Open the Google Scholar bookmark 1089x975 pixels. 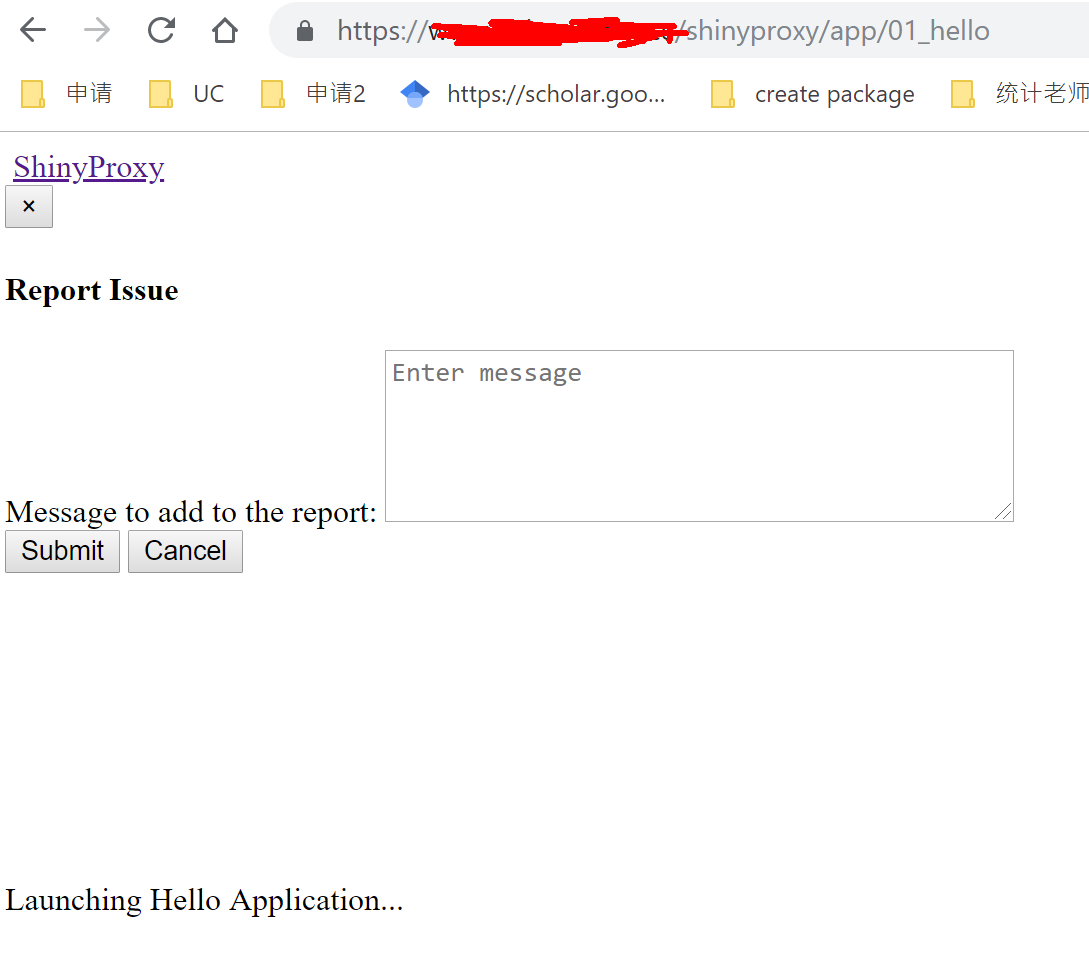(540, 93)
